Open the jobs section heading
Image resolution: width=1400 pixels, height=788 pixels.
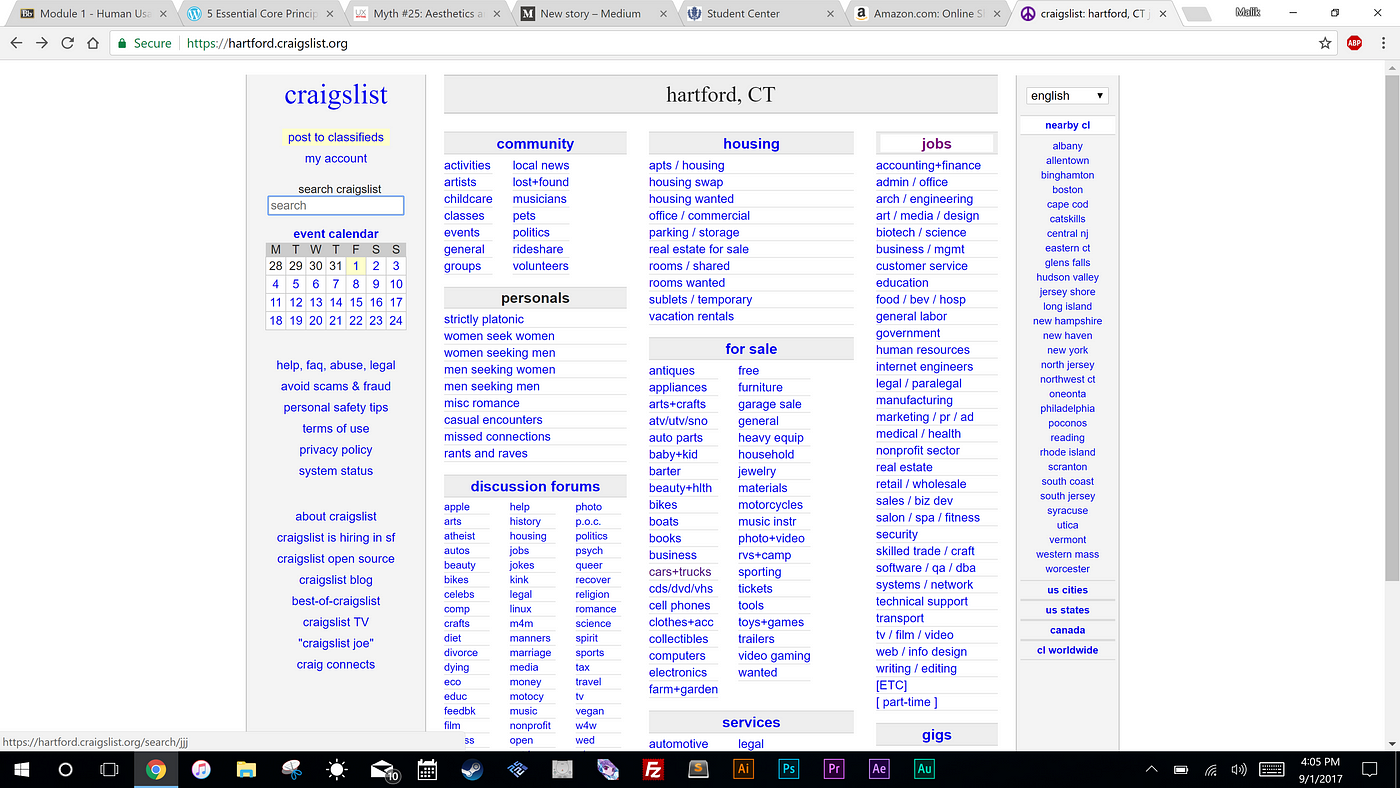(936, 143)
